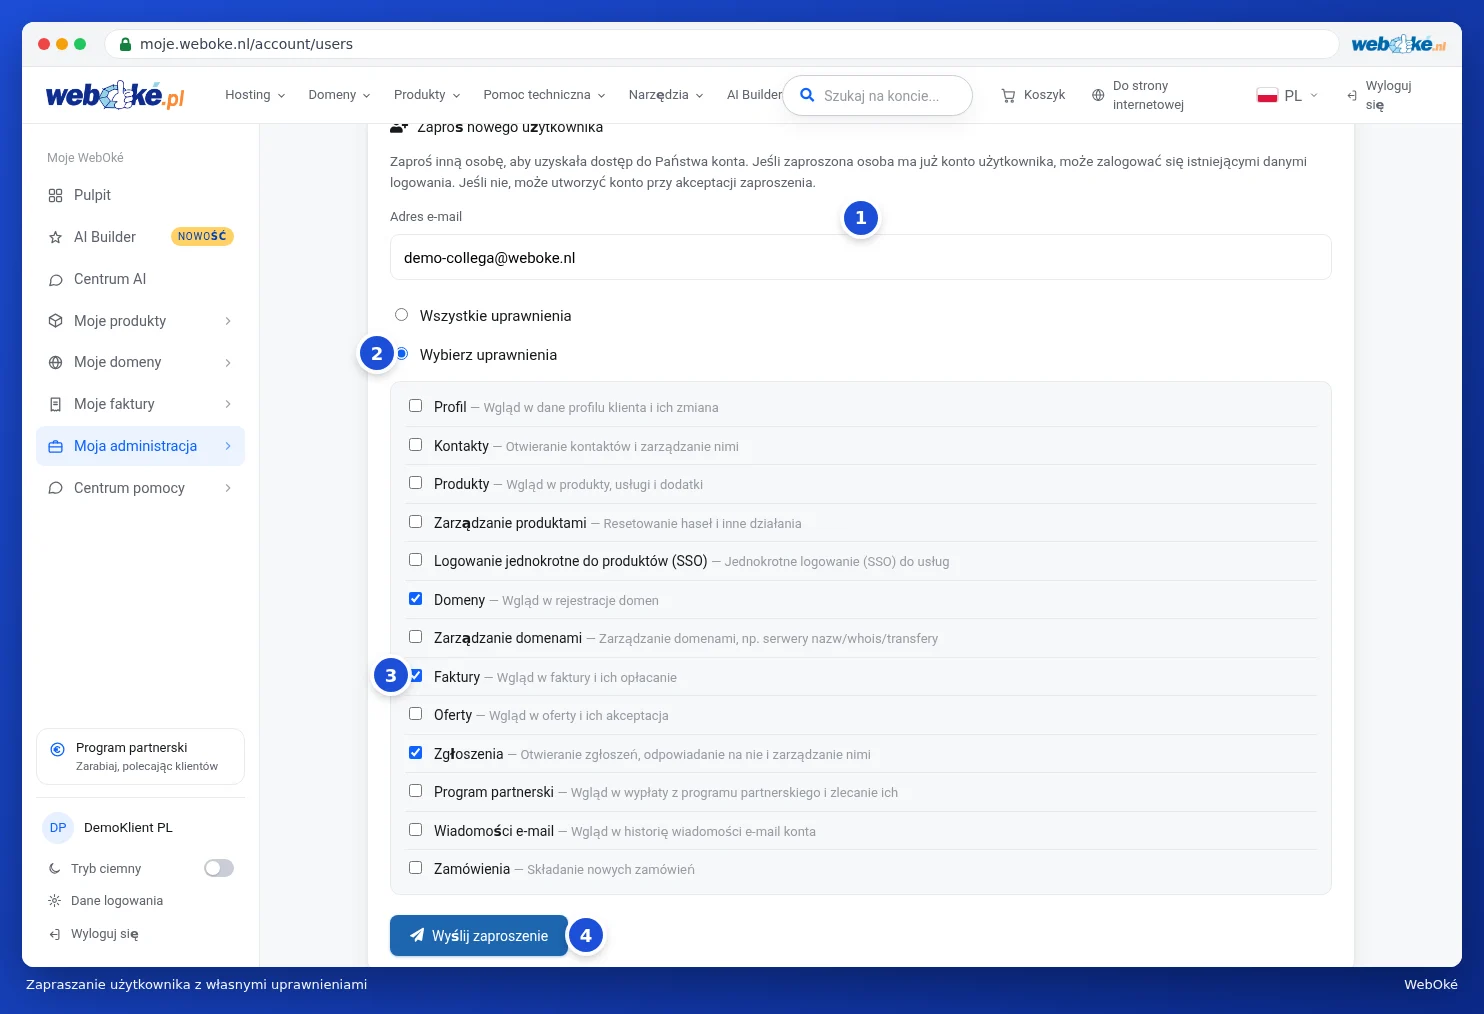1484x1014 pixels.
Task: Open AI Builder in top navigation
Action: tap(754, 95)
